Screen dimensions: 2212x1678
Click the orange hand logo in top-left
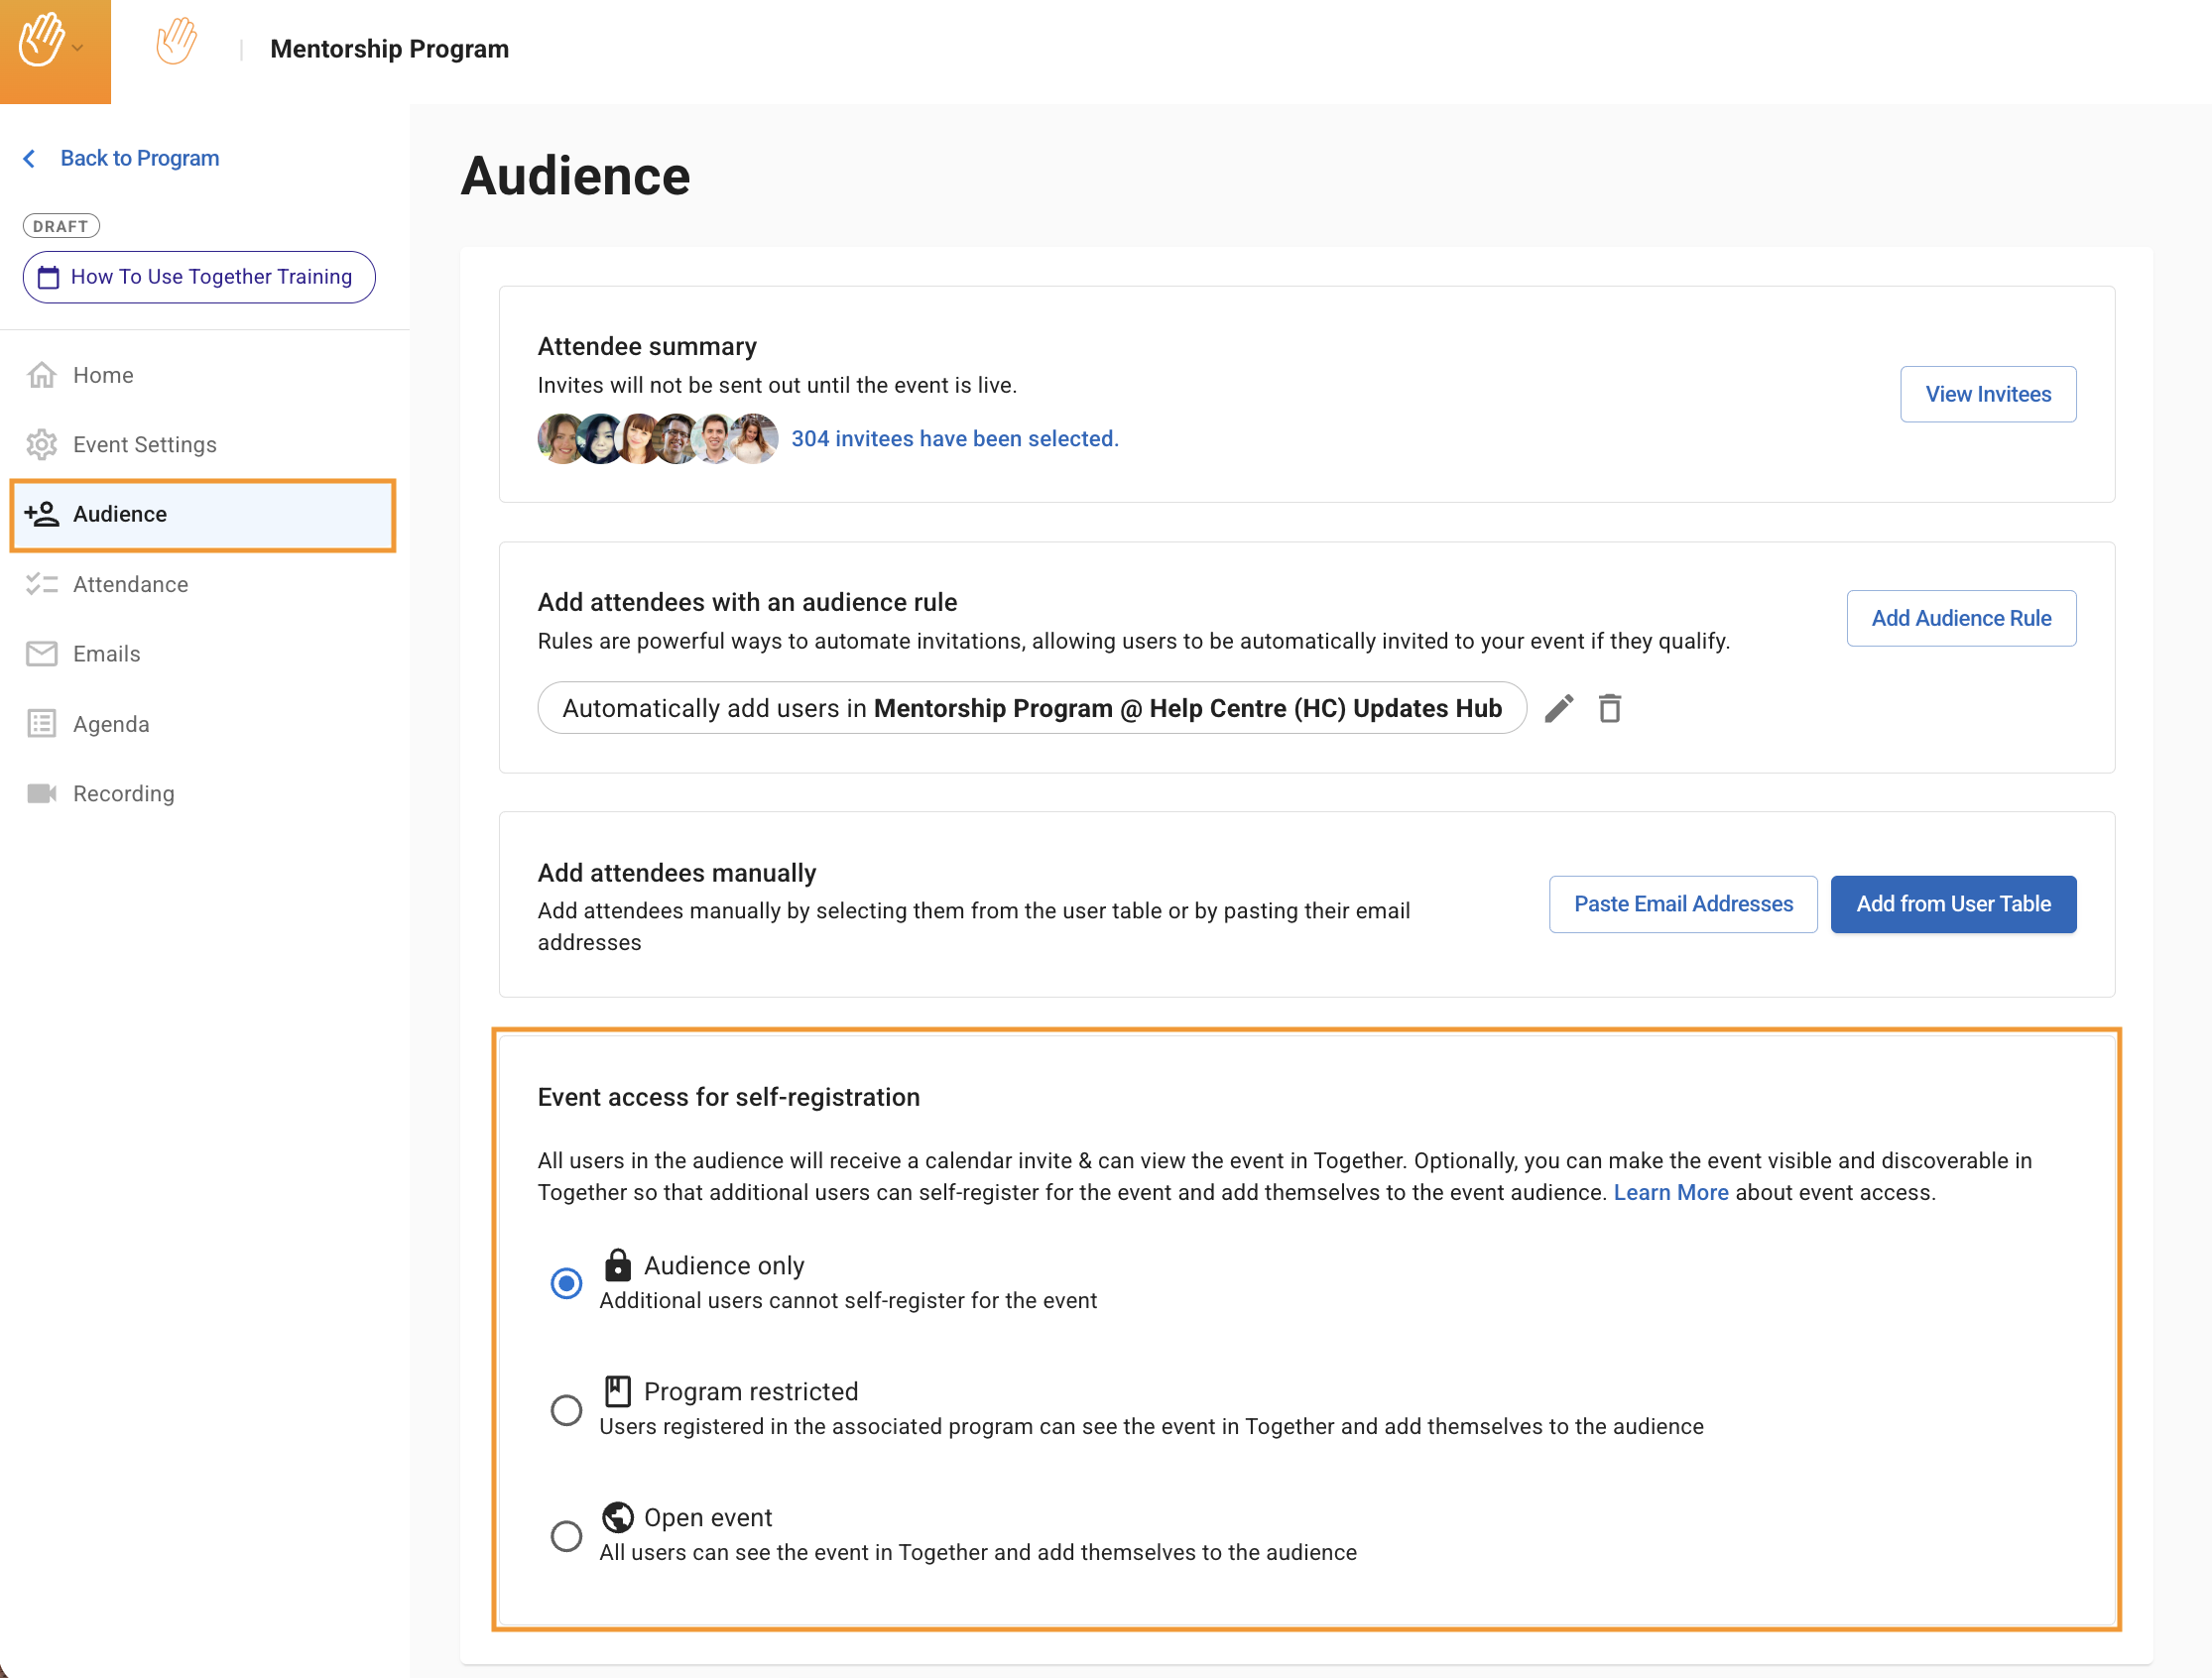(41, 42)
